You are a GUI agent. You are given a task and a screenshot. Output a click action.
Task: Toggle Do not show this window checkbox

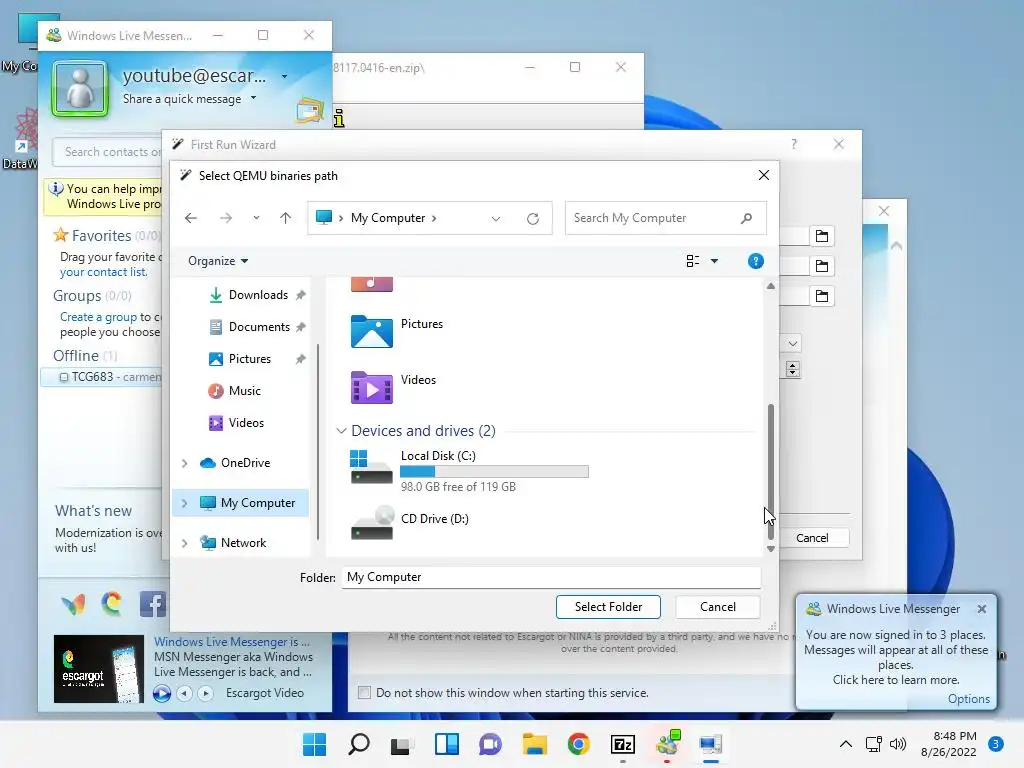coord(364,693)
